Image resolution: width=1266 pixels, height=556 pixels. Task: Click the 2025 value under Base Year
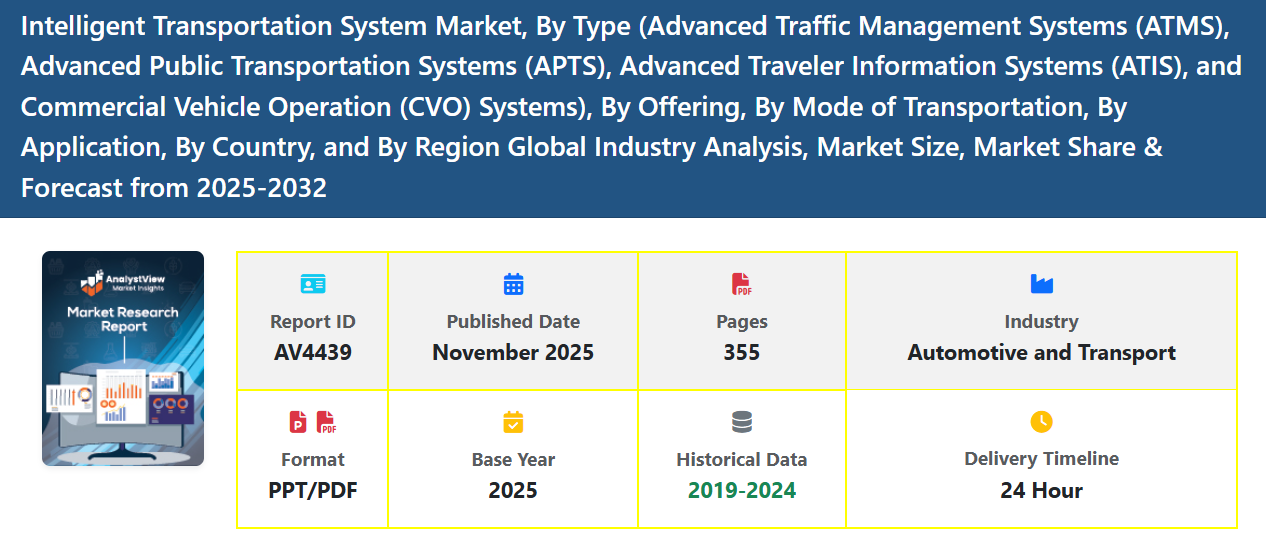coord(513,491)
